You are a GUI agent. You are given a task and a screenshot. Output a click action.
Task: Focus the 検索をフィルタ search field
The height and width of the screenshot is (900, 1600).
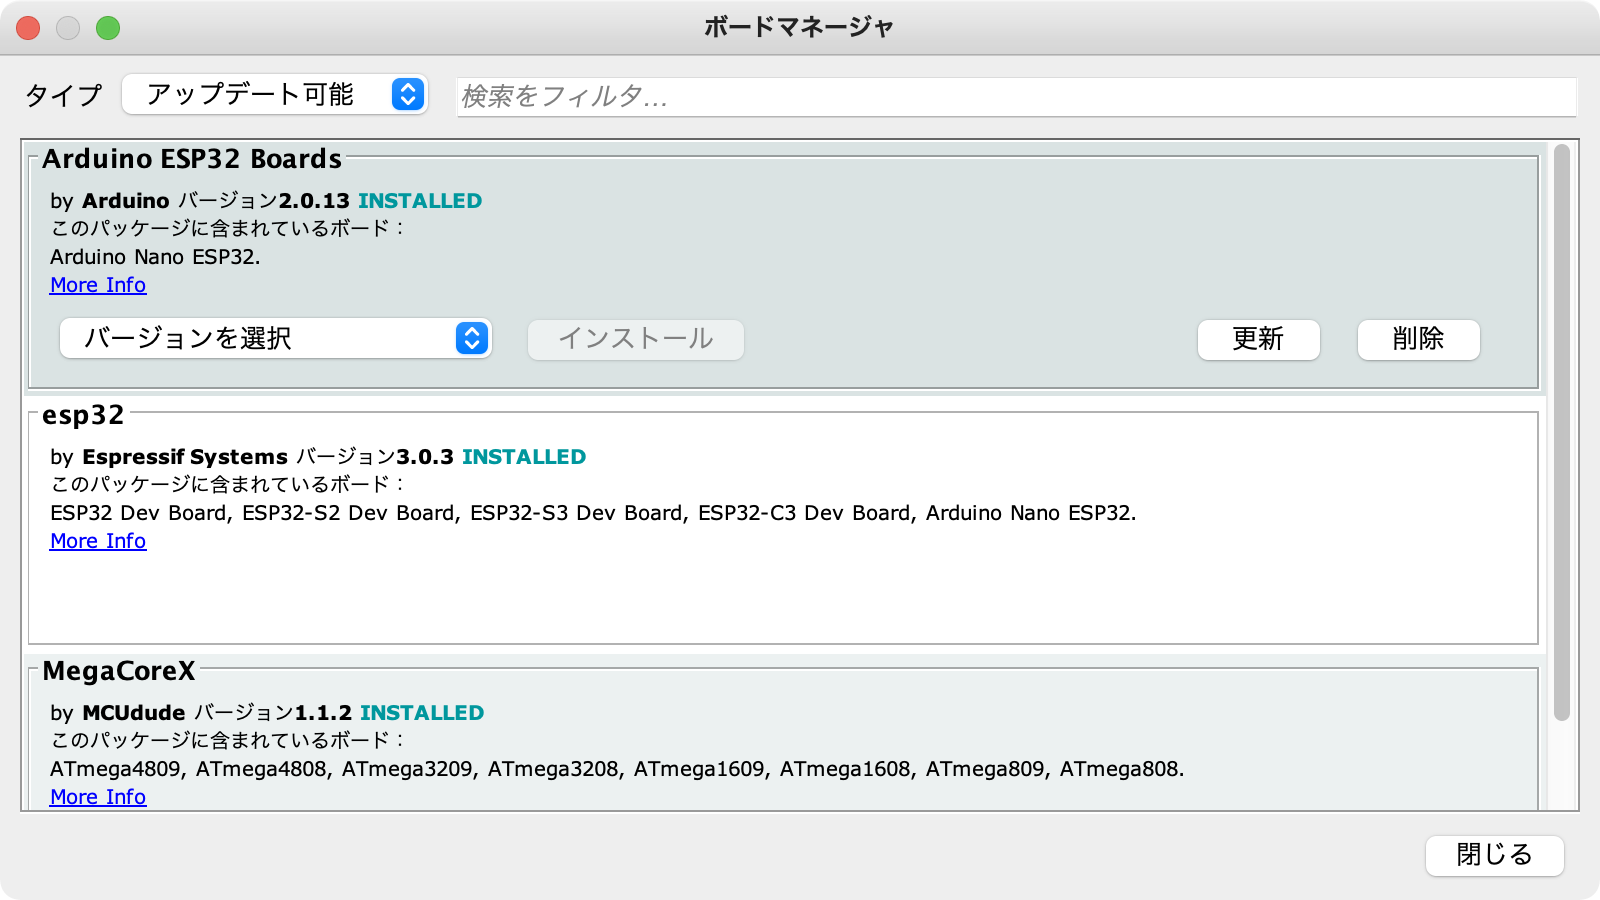(x=1016, y=96)
